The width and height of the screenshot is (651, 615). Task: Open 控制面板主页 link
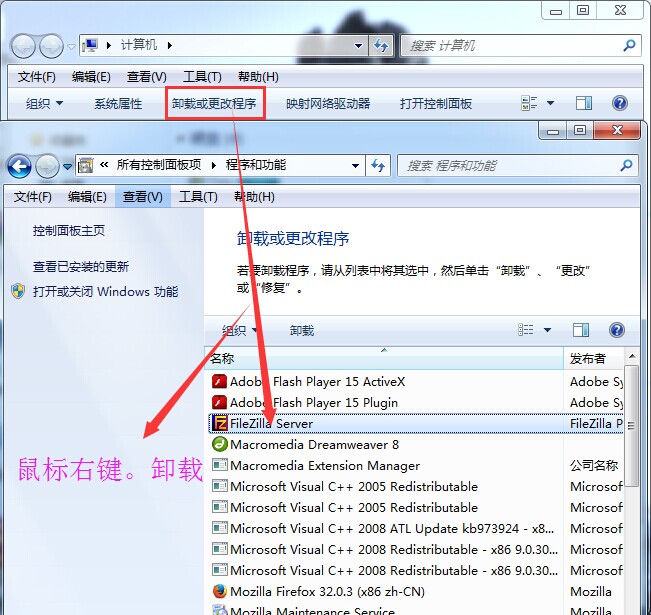69,230
